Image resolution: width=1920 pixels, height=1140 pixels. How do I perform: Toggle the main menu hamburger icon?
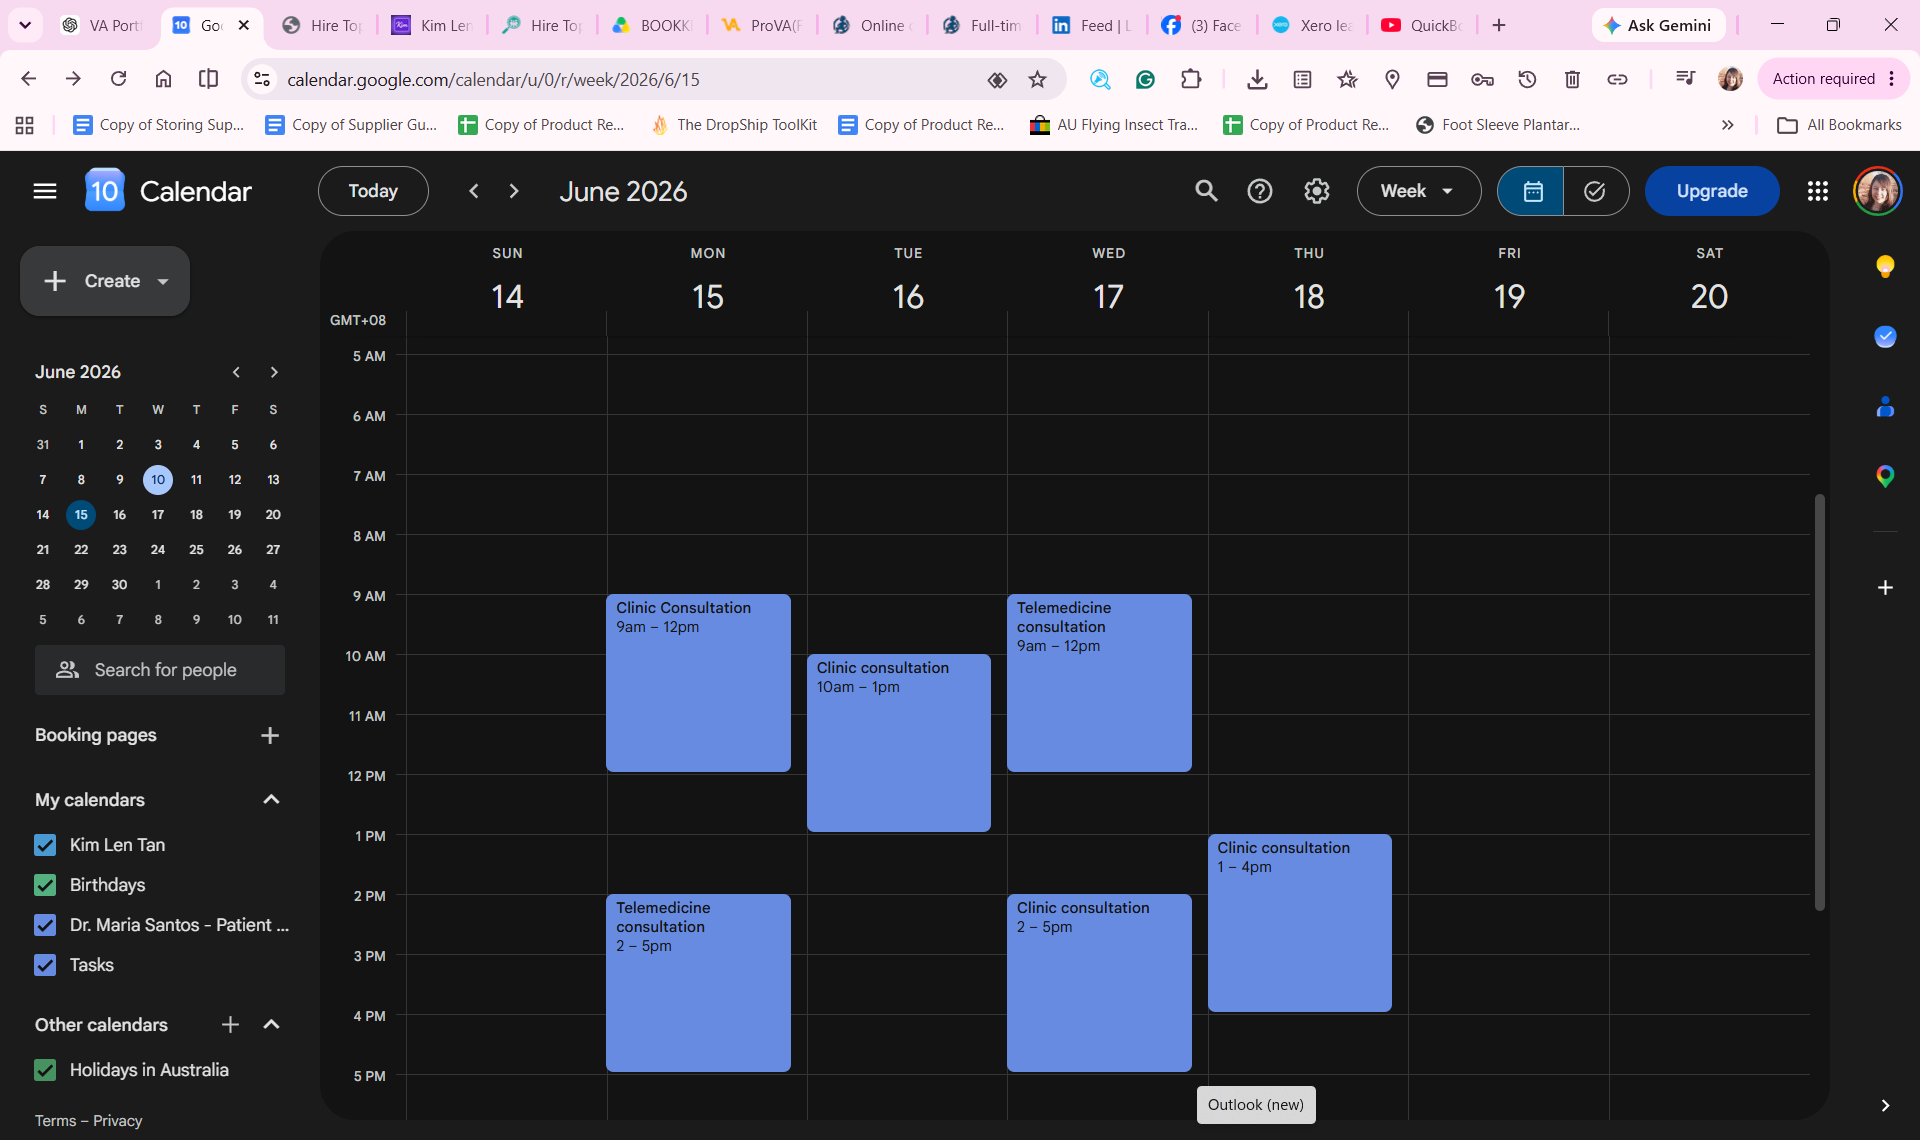click(x=45, y=191)
